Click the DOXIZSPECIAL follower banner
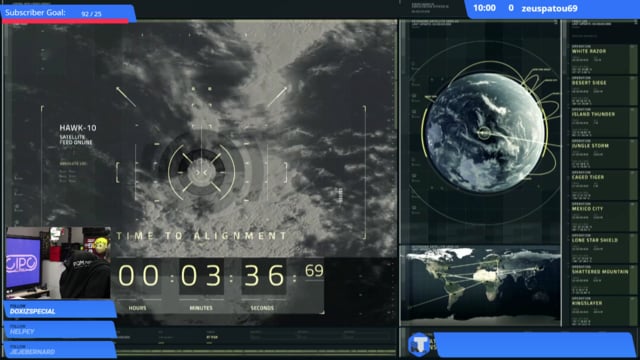 (60, 309)
